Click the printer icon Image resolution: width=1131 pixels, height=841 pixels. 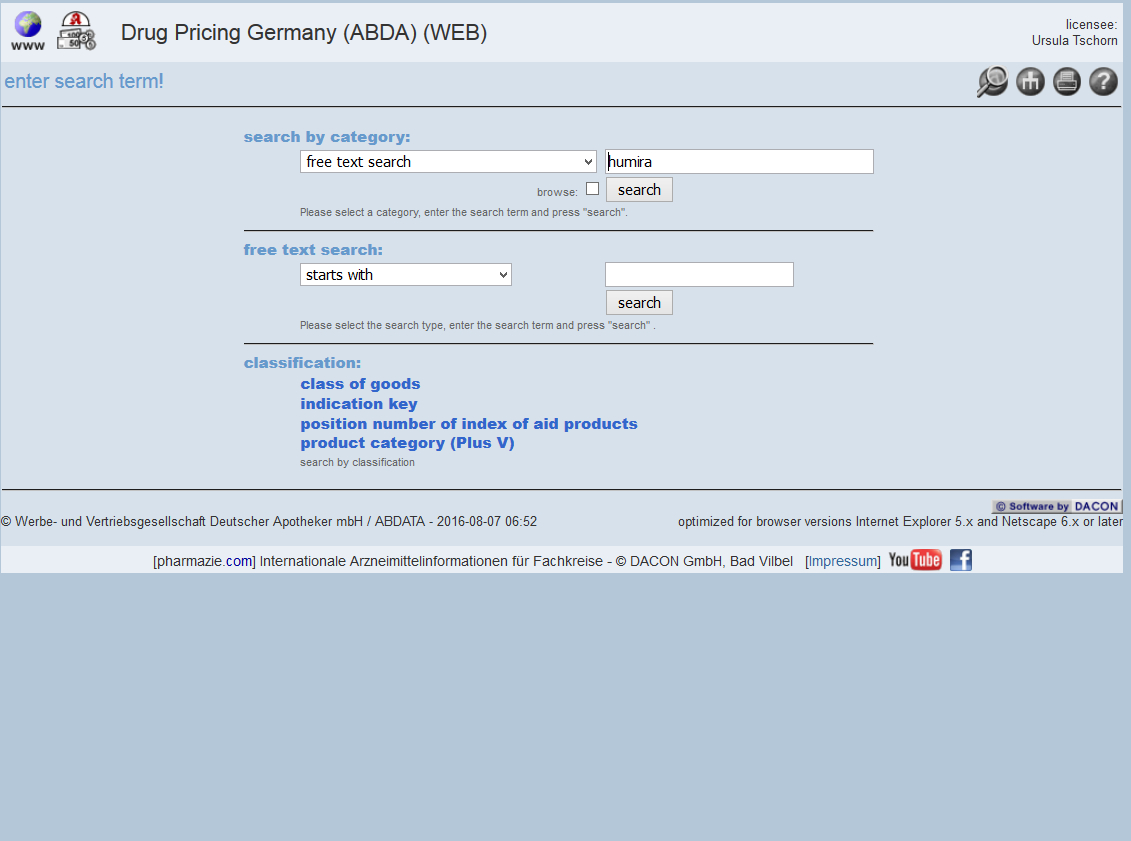1067,82
